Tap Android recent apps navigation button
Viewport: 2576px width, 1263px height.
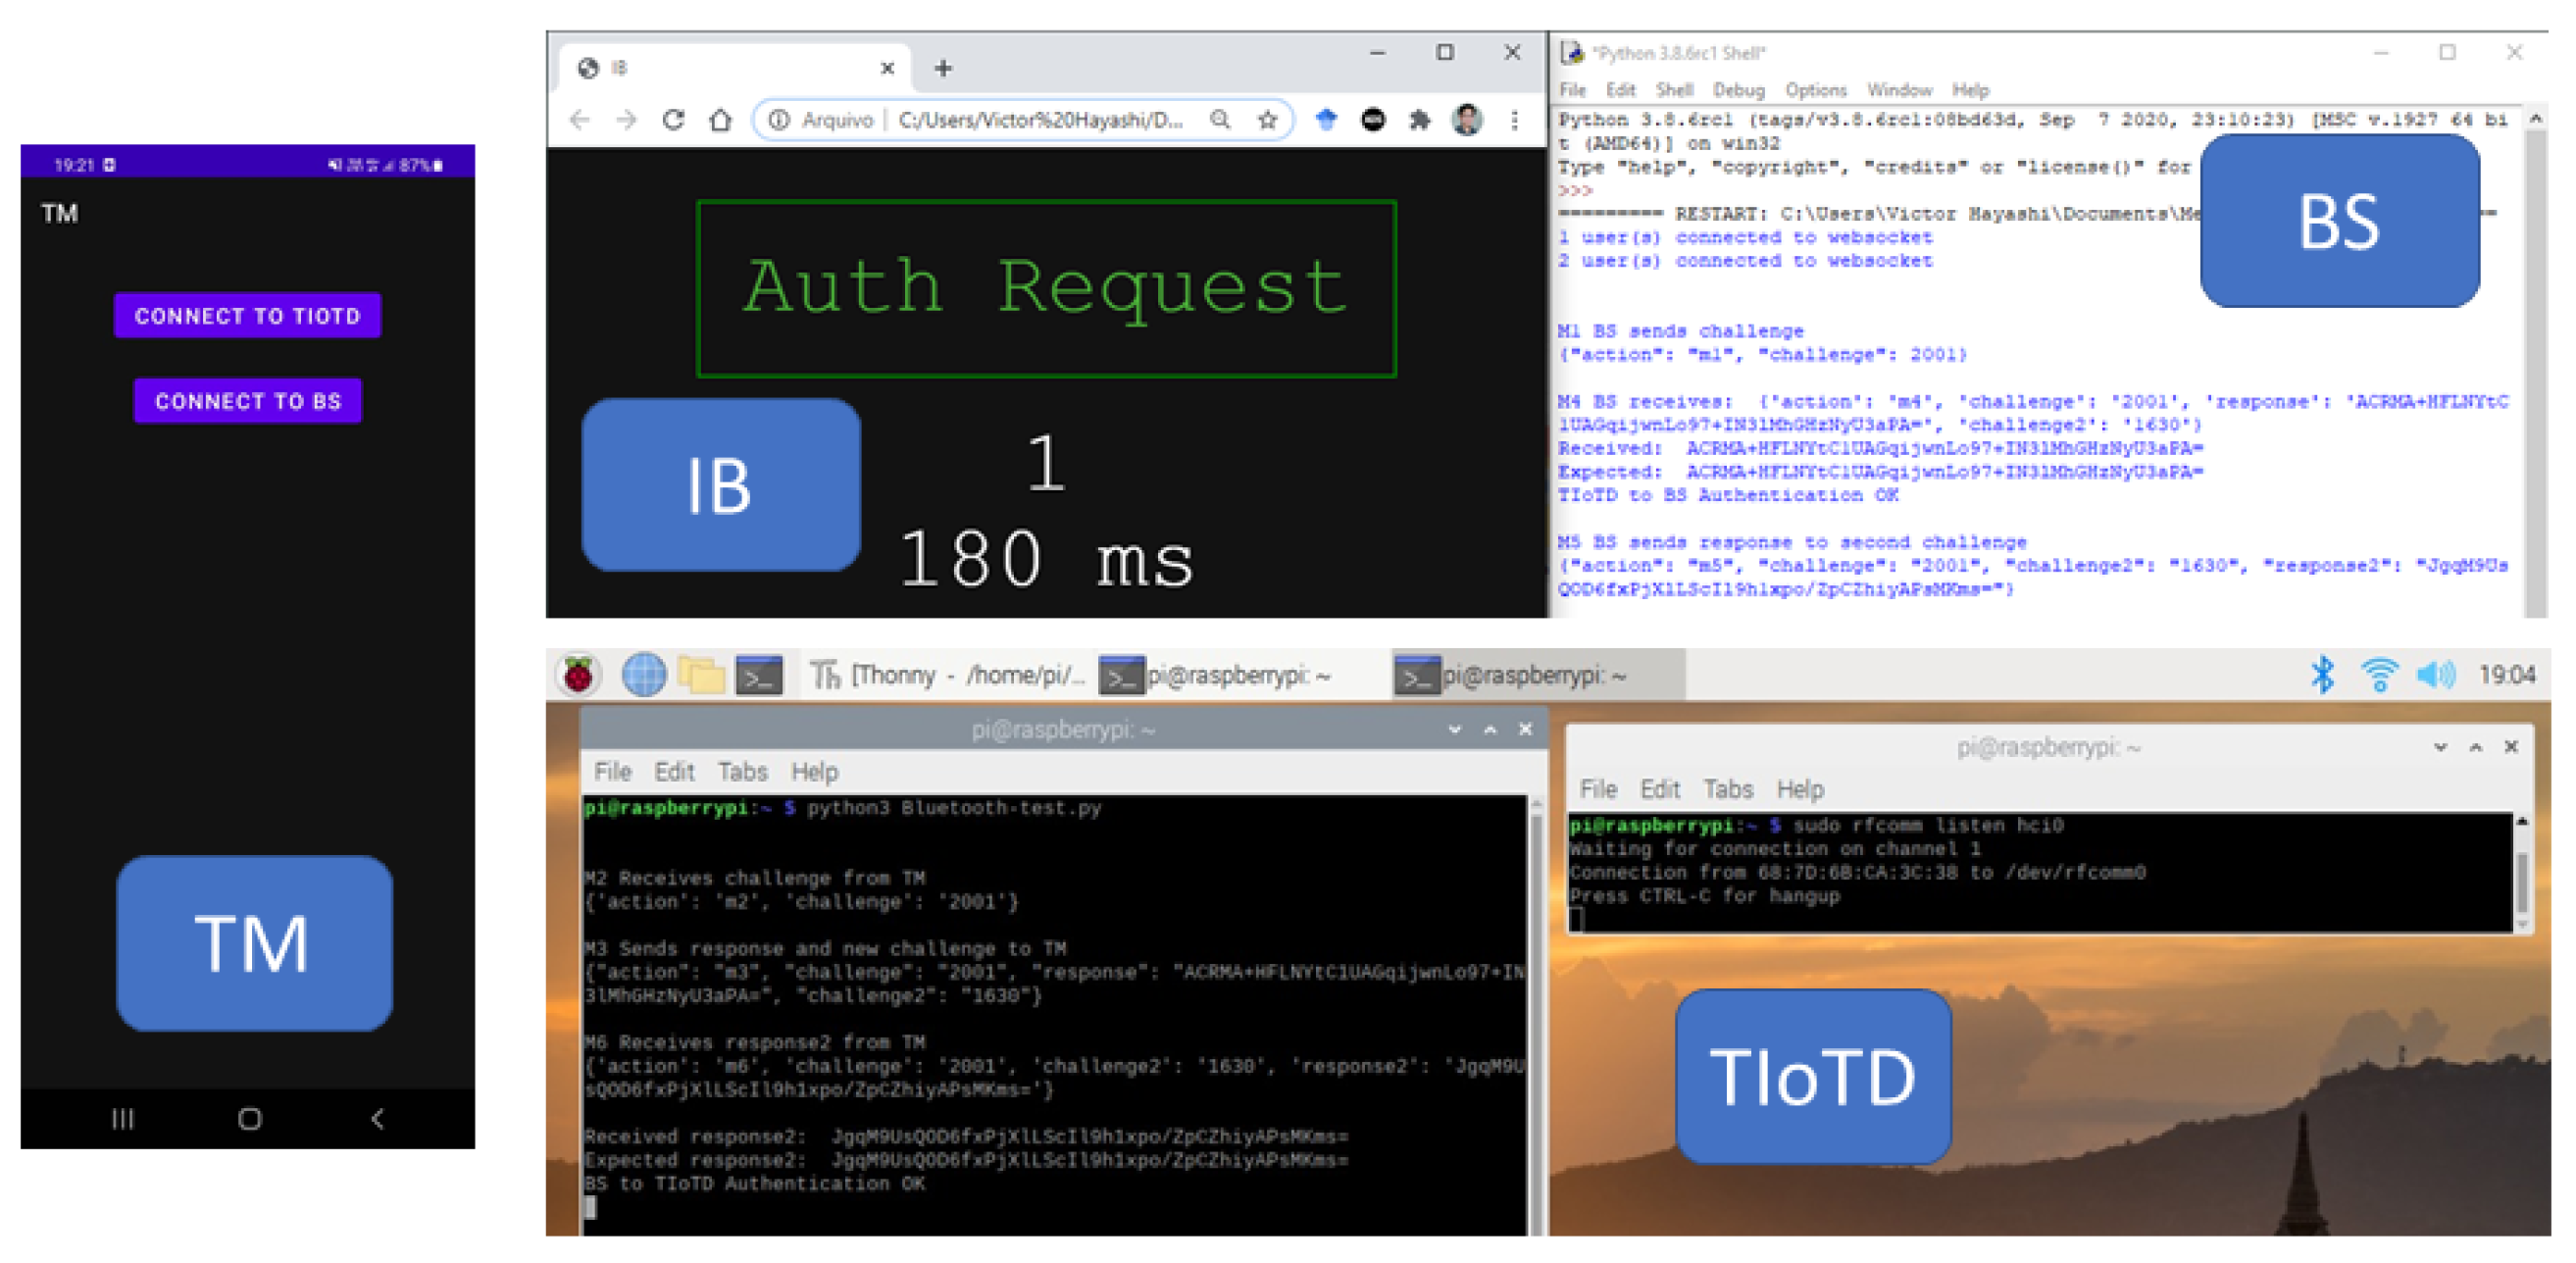(x=122, y=1118)
